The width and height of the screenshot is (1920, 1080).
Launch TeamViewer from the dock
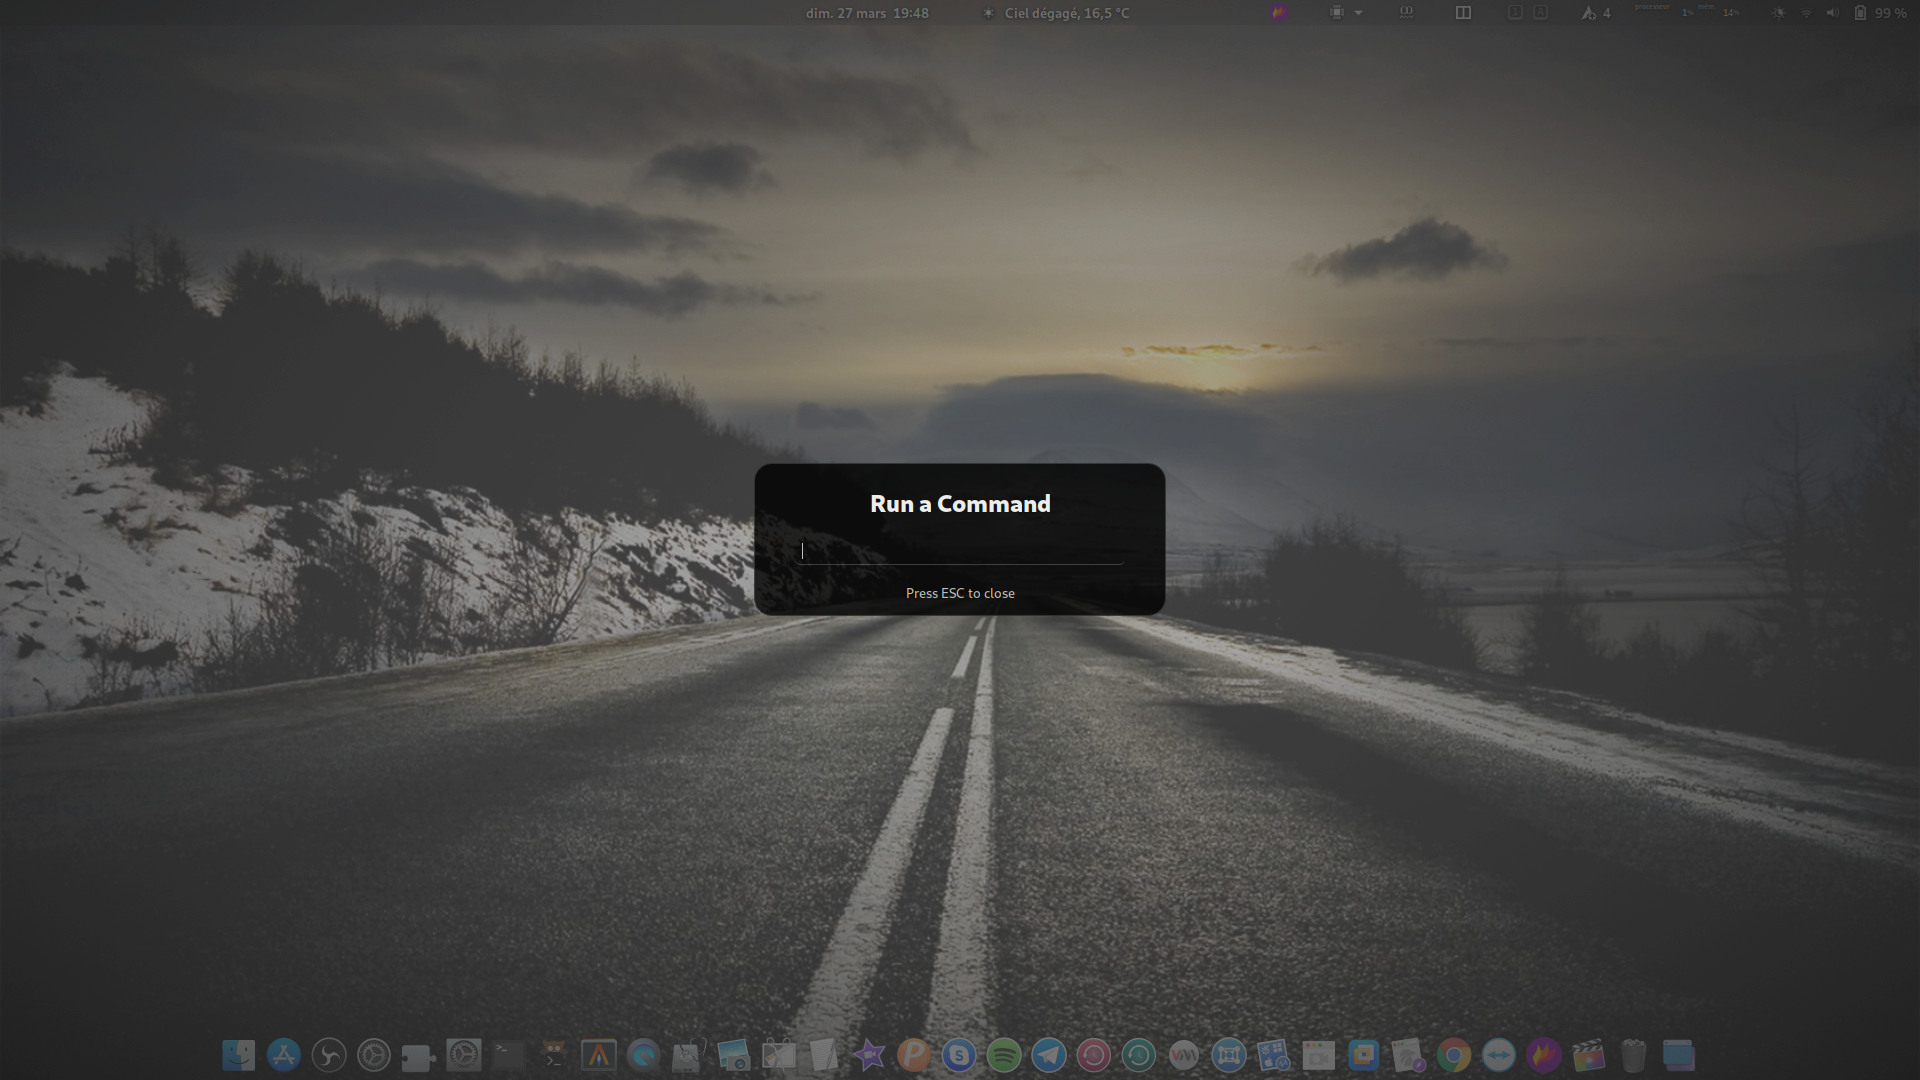[x=1499, y=1055]
